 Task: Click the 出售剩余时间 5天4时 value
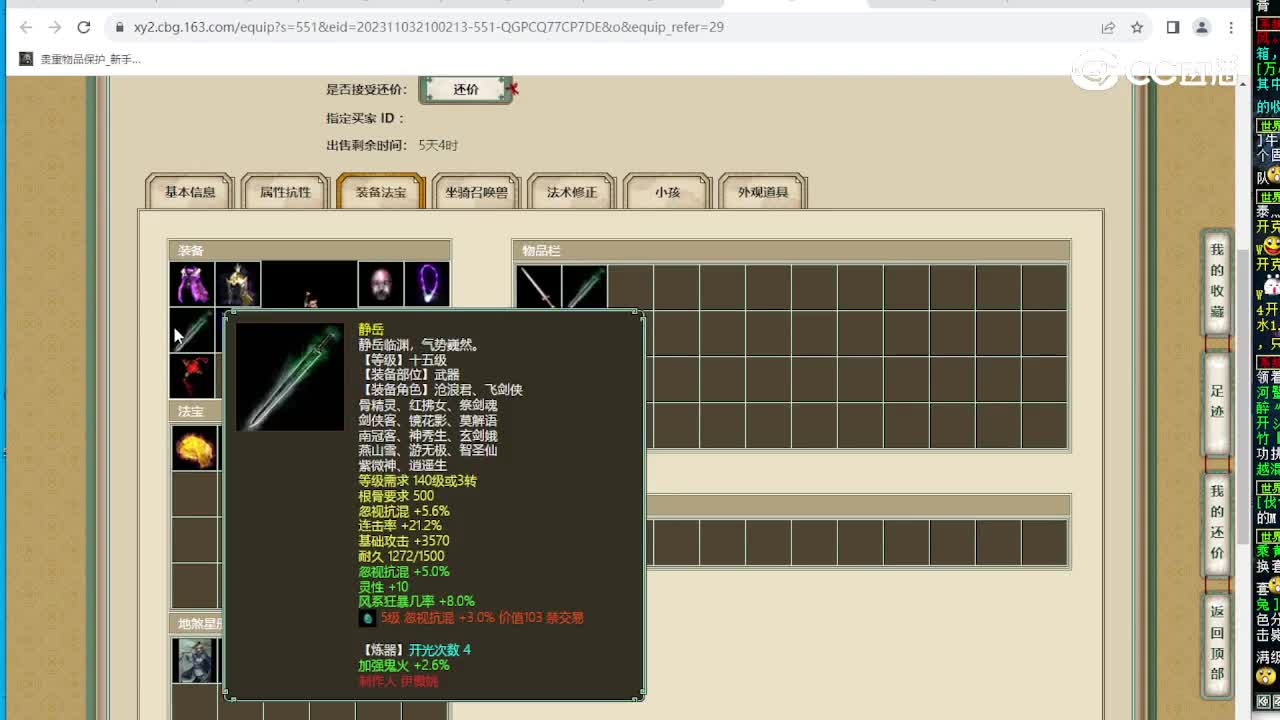tap(438, 146)
